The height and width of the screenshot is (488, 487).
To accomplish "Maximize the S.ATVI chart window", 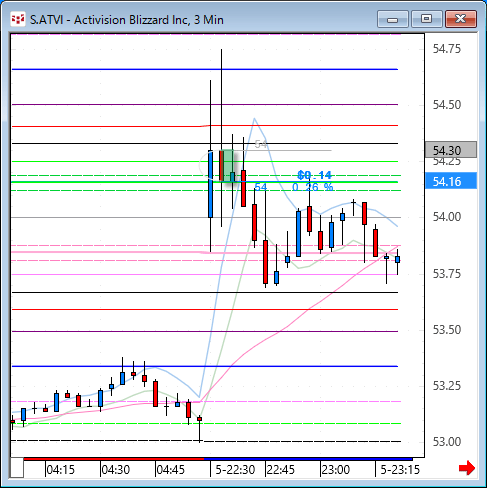I will coord(426,19).
